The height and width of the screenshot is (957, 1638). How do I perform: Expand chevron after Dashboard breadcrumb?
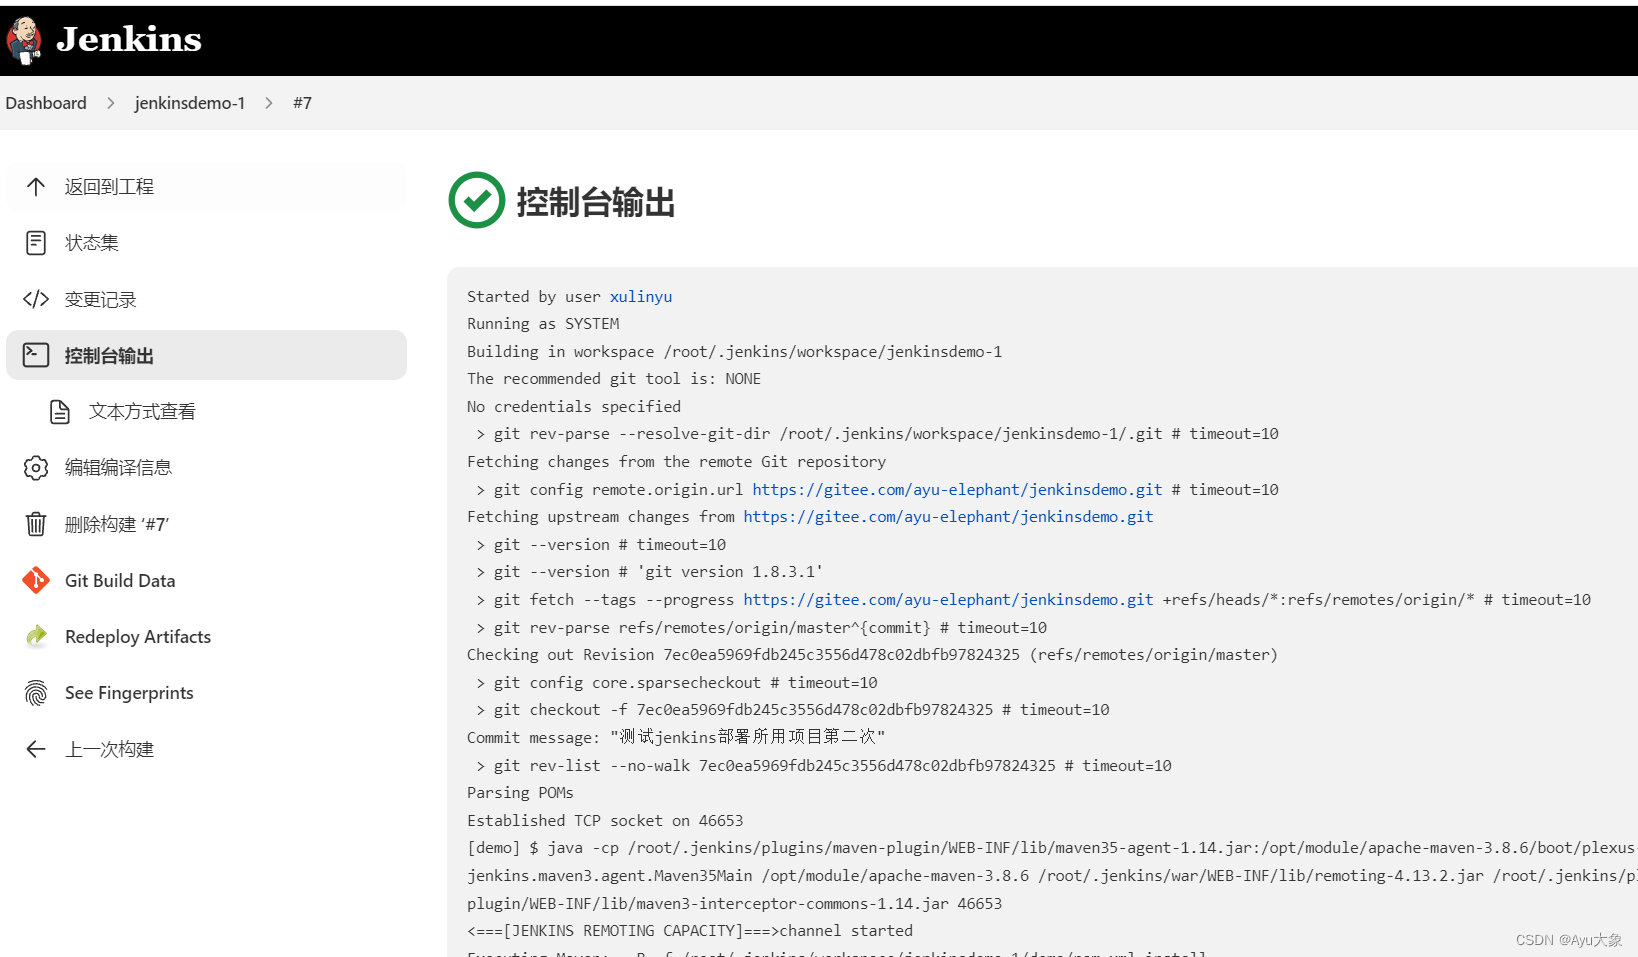(111, 103)
